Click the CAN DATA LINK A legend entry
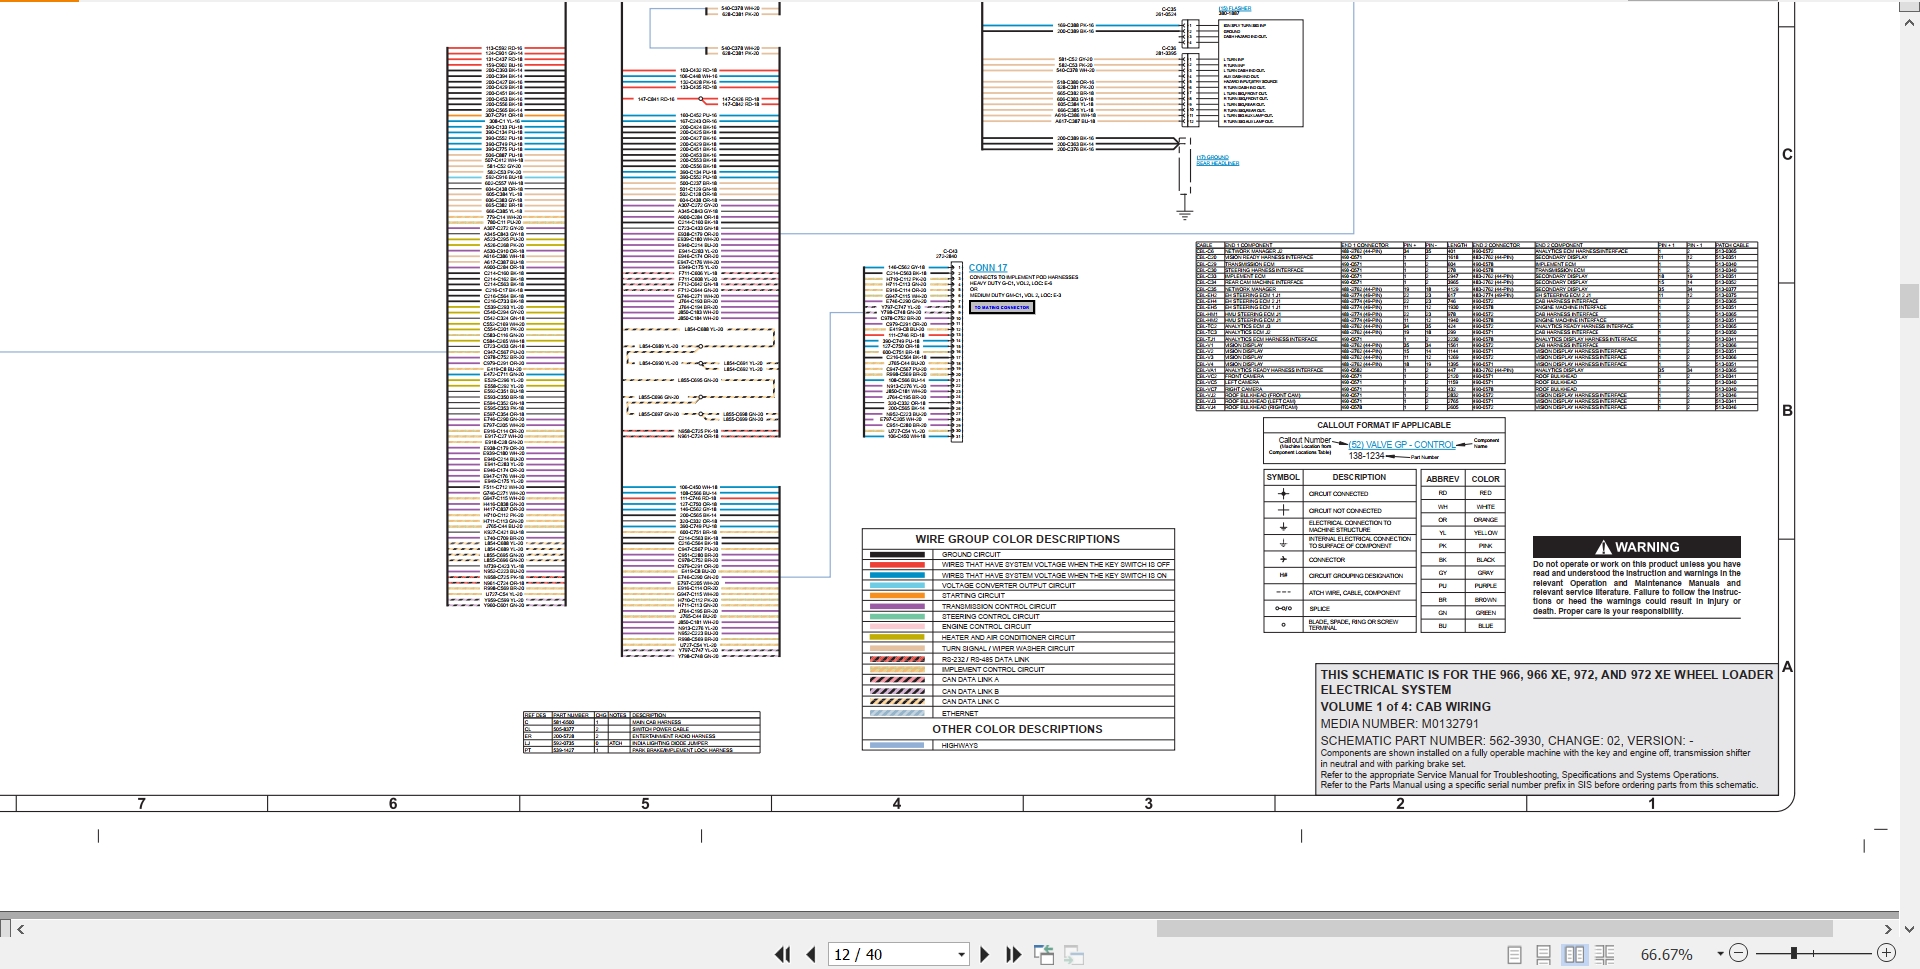Screen dimensions: 1920x969 click(970, 680)
